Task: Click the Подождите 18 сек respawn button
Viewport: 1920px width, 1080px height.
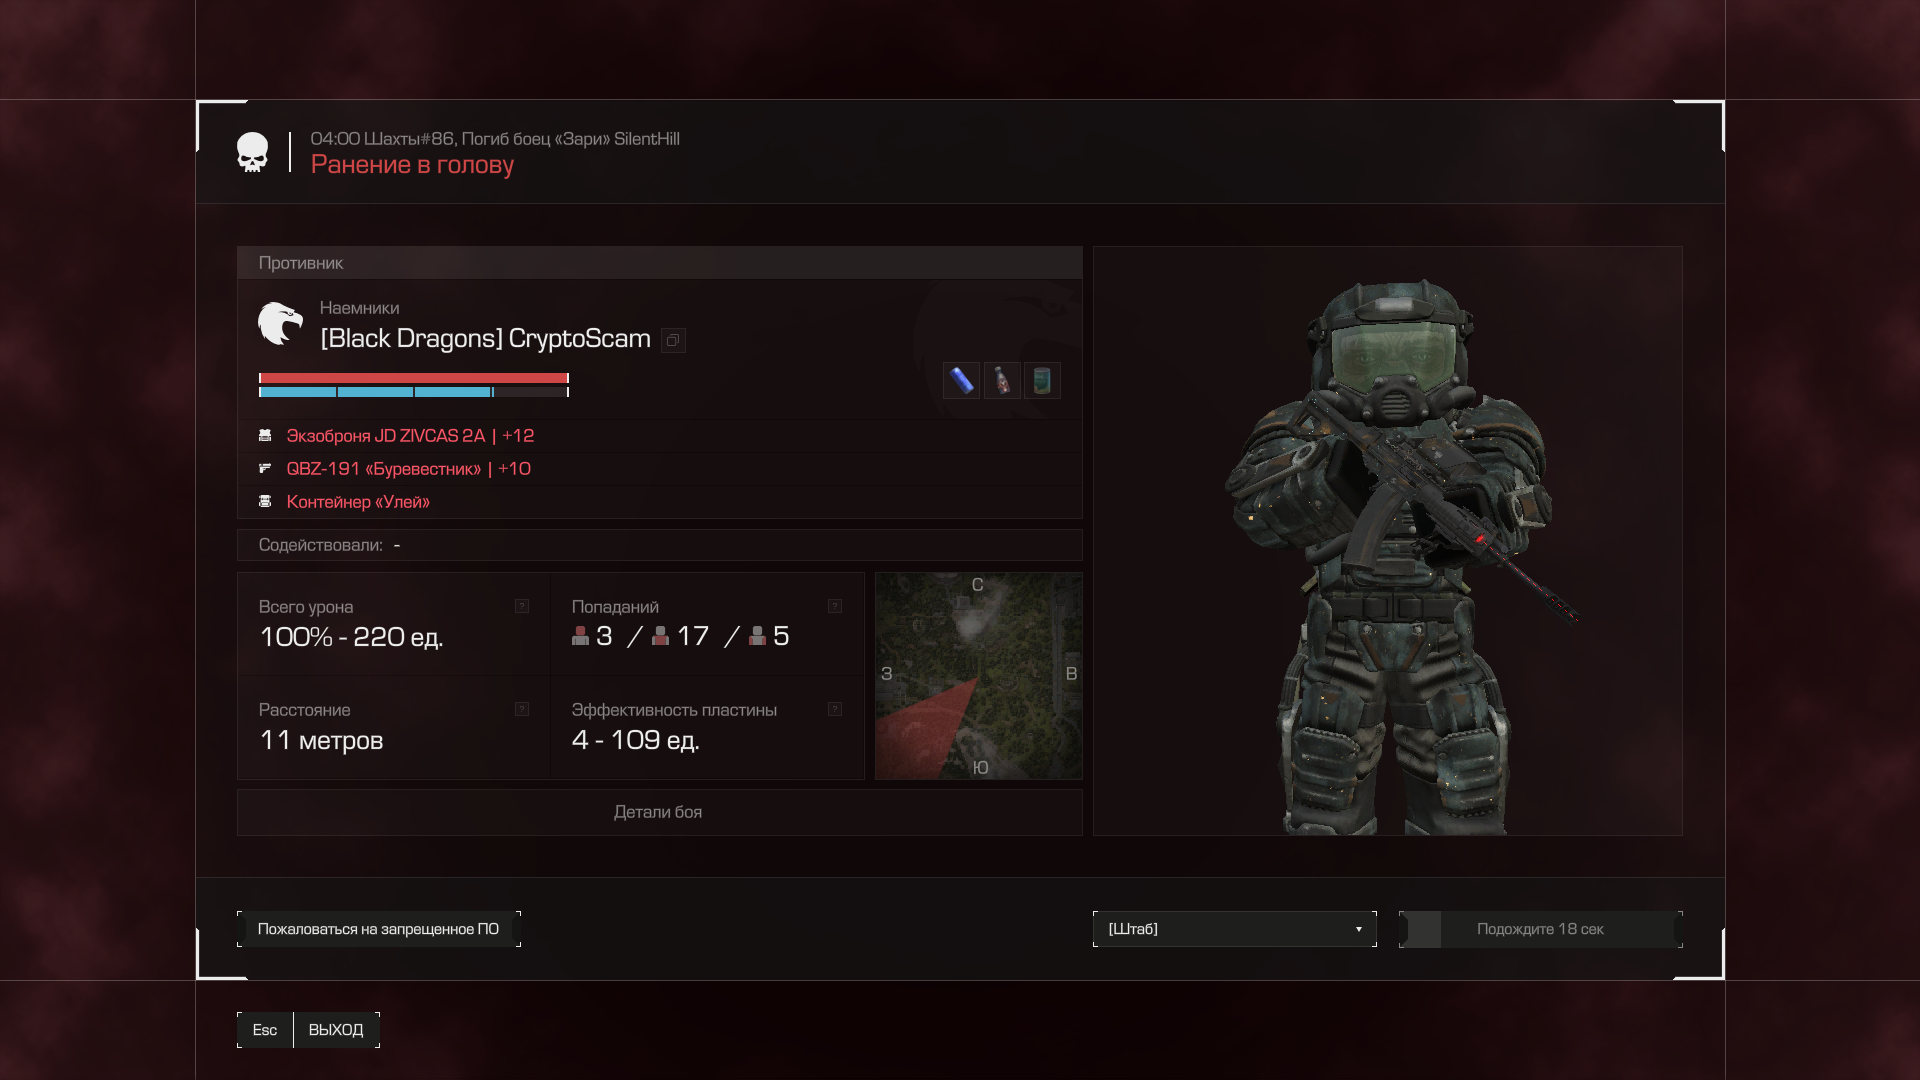Action: (1540, 929)
